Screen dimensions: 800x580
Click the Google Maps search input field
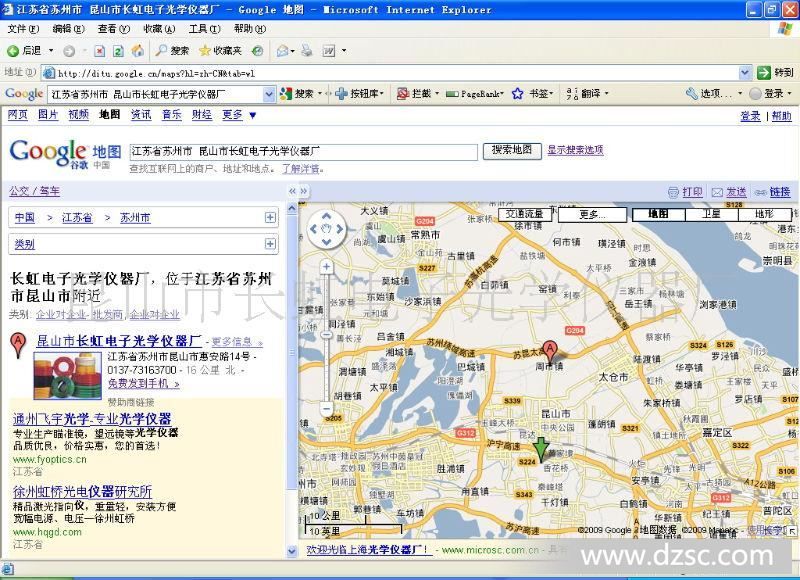304,151
